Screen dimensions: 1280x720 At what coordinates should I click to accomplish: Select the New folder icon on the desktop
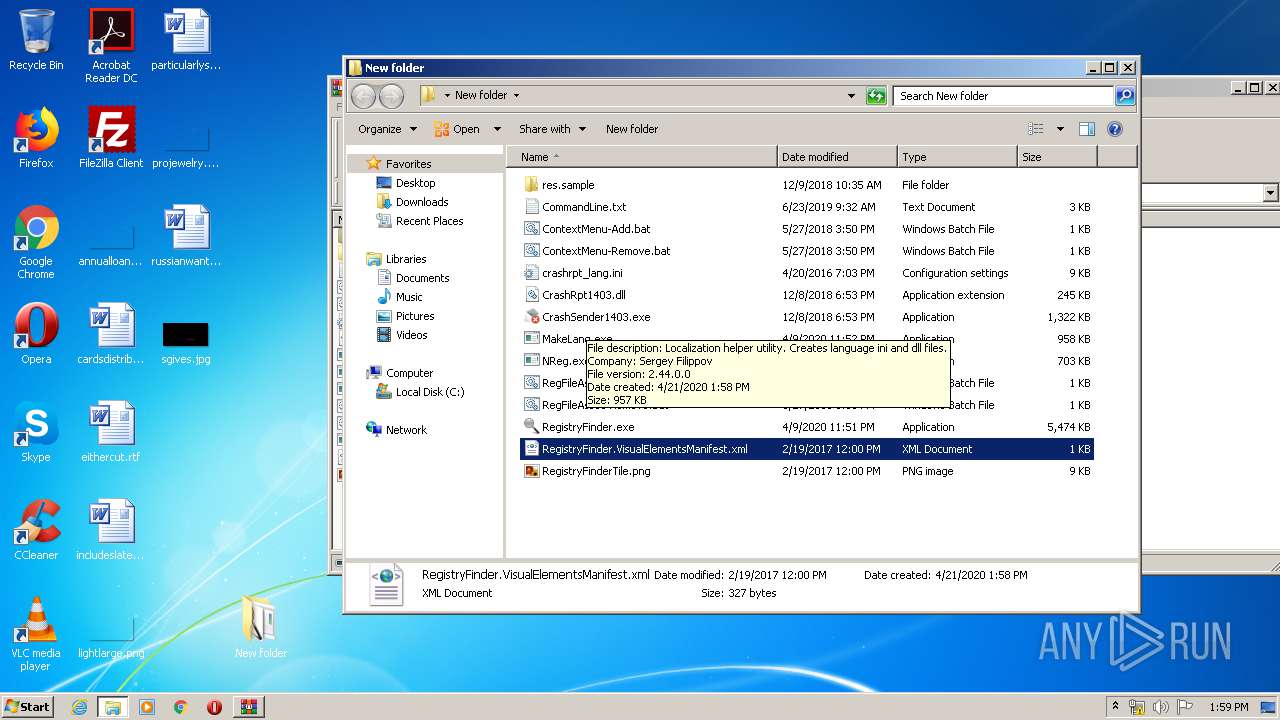pyautogui.click(x=260, y=628)
